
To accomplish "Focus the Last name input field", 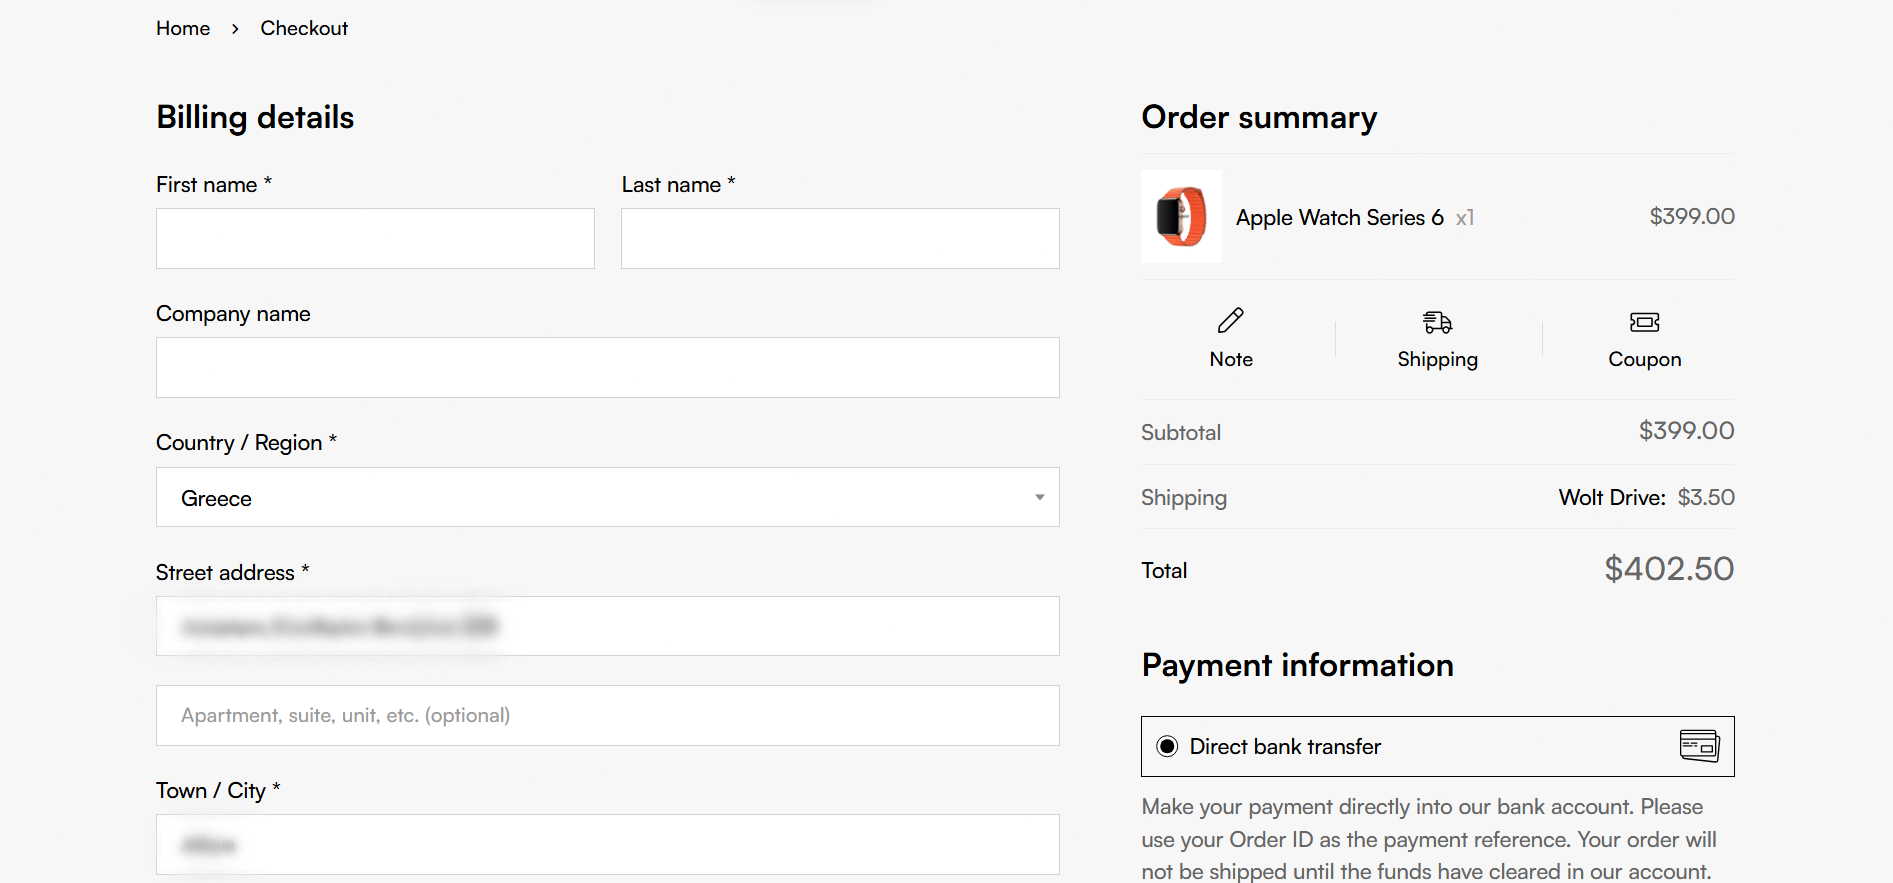I will pyautogui.click(x=840, y=239).
